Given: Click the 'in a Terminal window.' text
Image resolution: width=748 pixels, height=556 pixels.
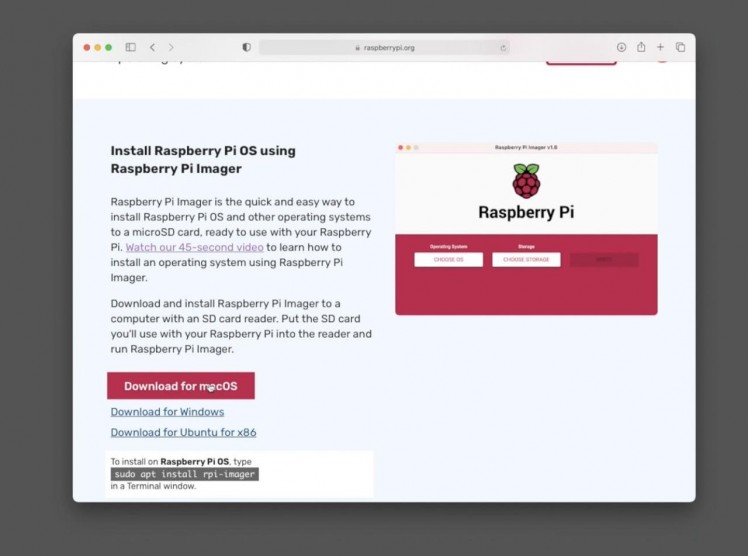Looking at the screenshot, I should pyautogui.click(x=153, y=486).
